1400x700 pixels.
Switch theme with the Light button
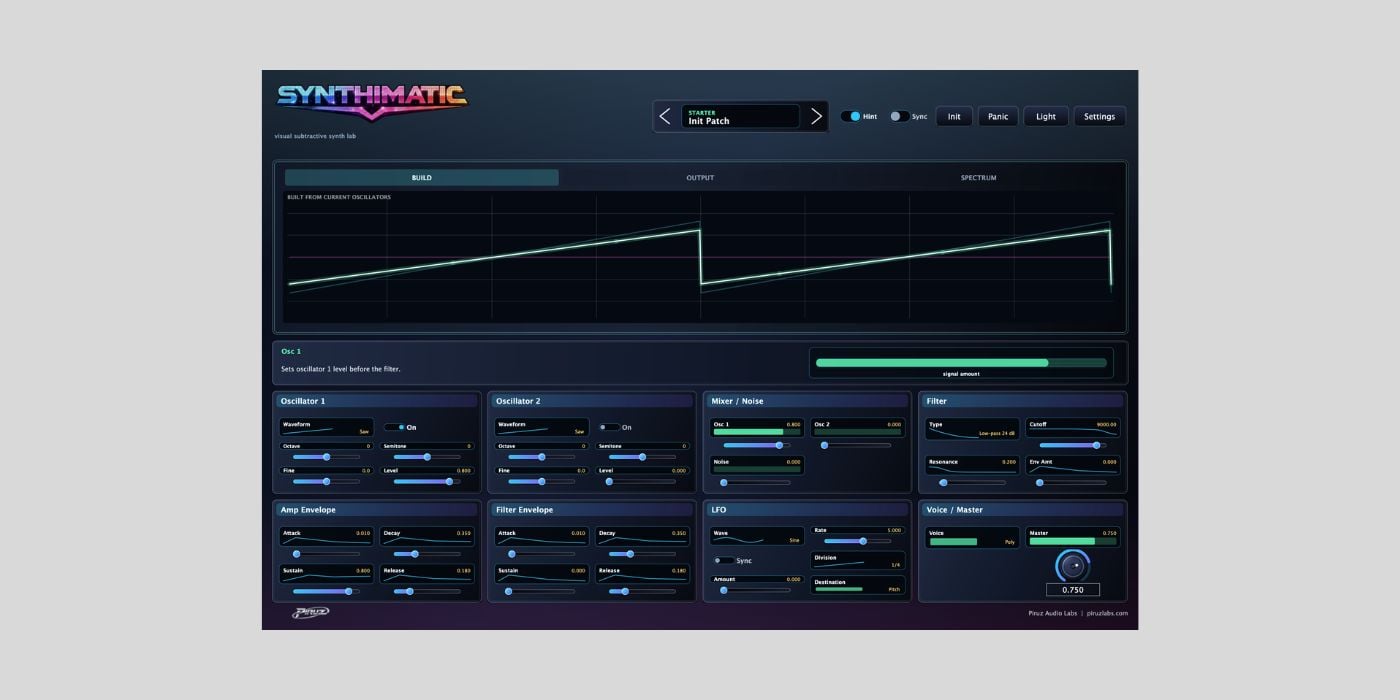(x=1046, y=116)
